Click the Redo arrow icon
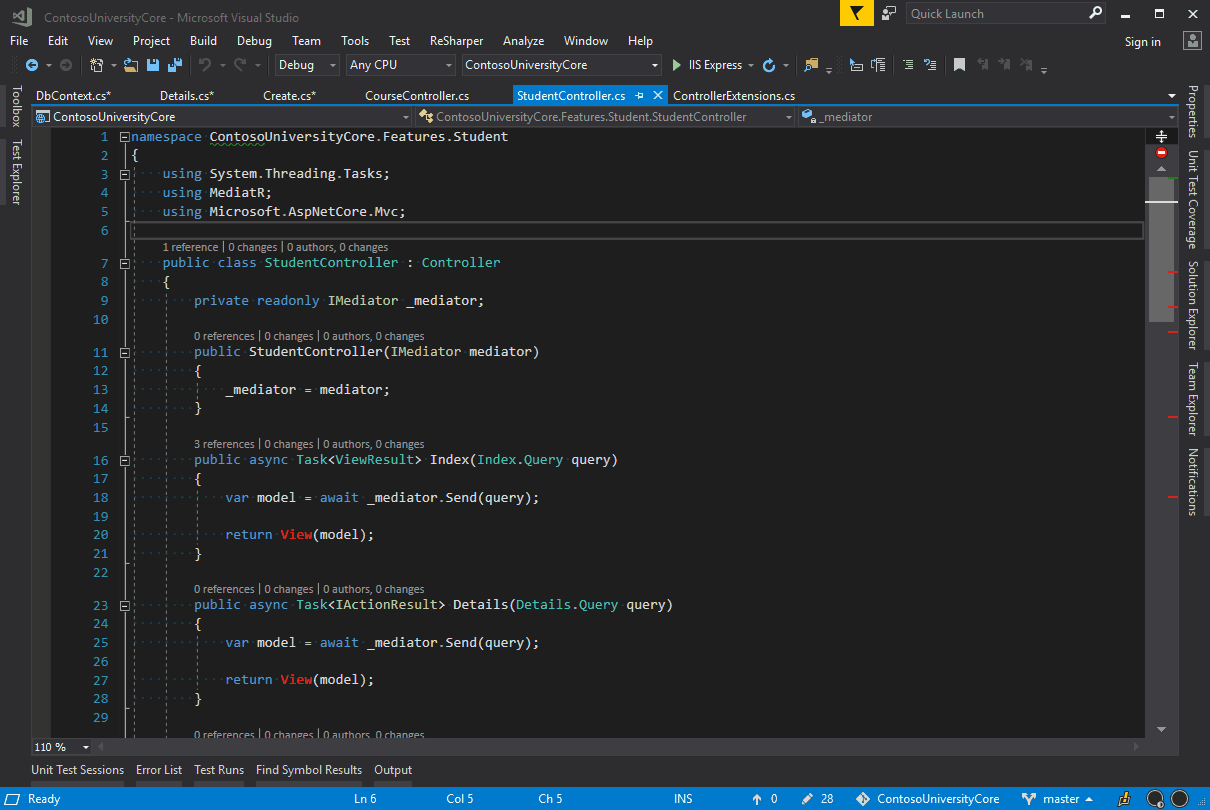This screenshot has height=810, width=1210. (x=240, y=65)
